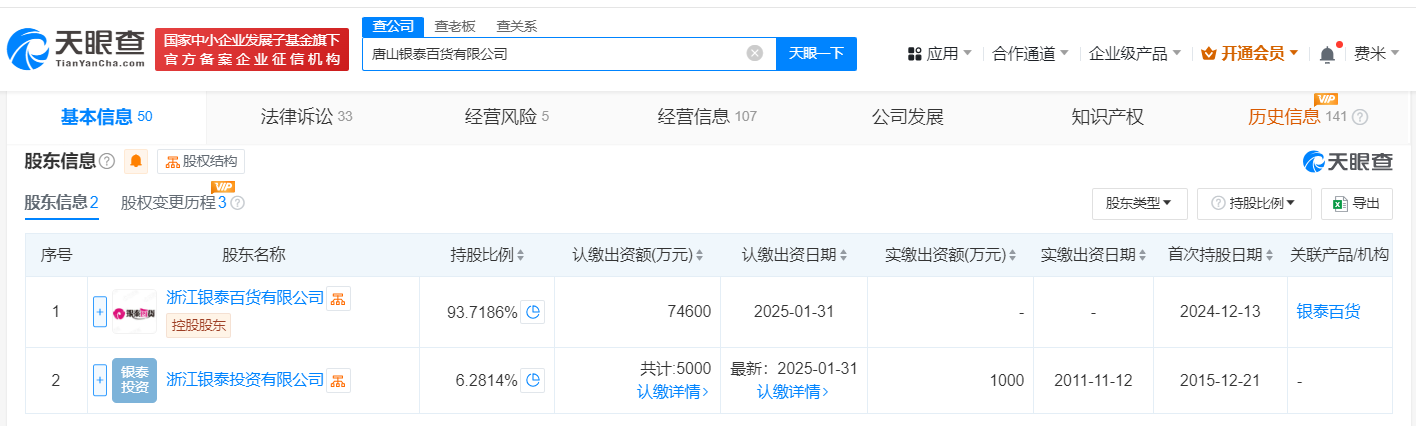1416x426 pixels.
Task: Click the 股权结构 button
Action: (201, 161)
